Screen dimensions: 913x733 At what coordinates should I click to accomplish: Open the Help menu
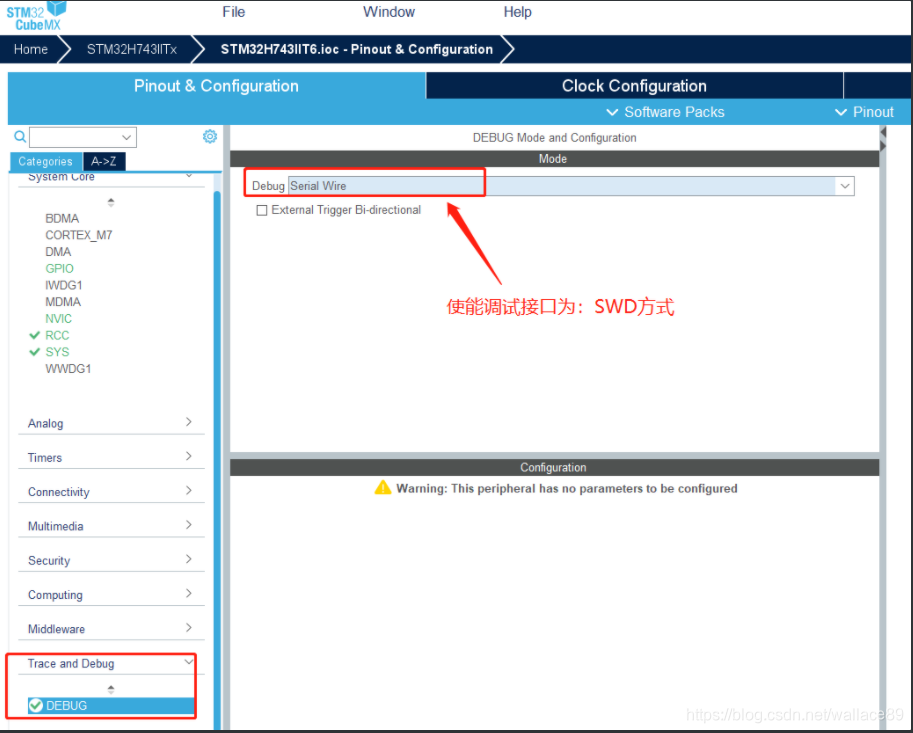pyautogui.click(x=518, y=12)
